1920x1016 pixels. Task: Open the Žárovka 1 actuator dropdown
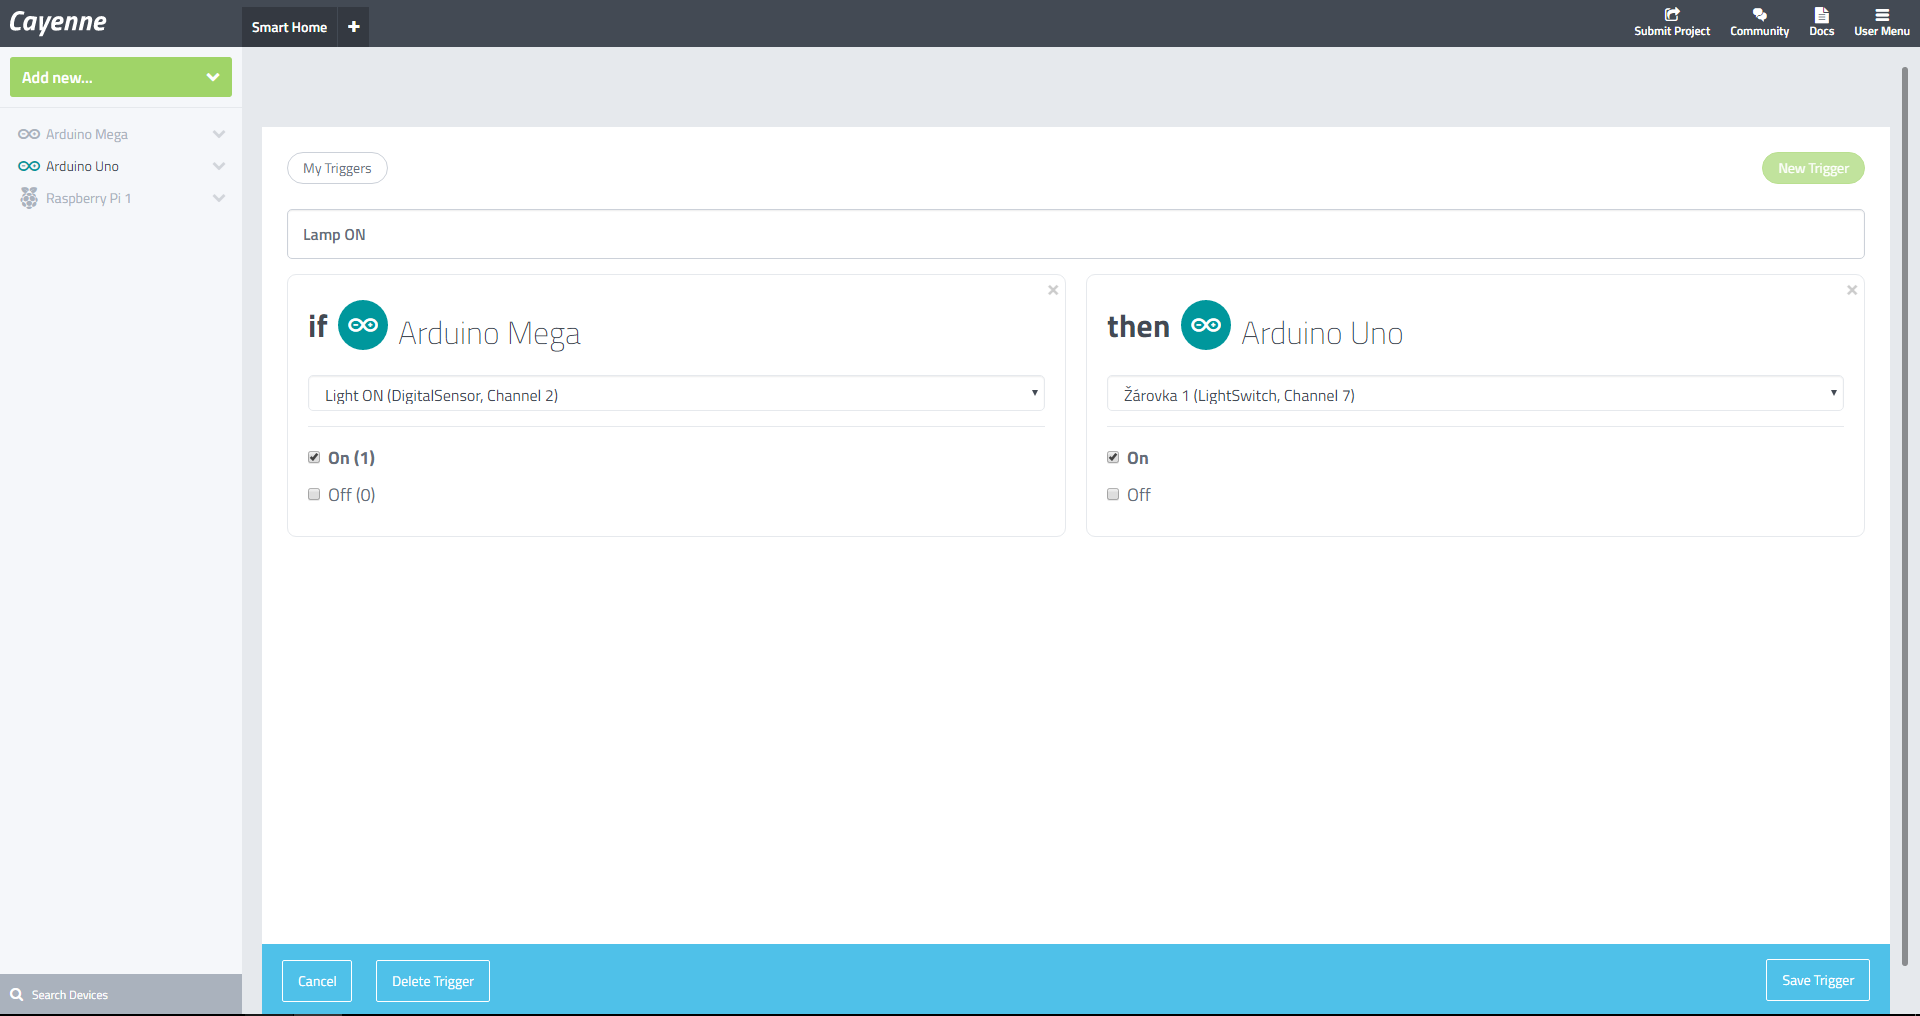point(1475,394)
